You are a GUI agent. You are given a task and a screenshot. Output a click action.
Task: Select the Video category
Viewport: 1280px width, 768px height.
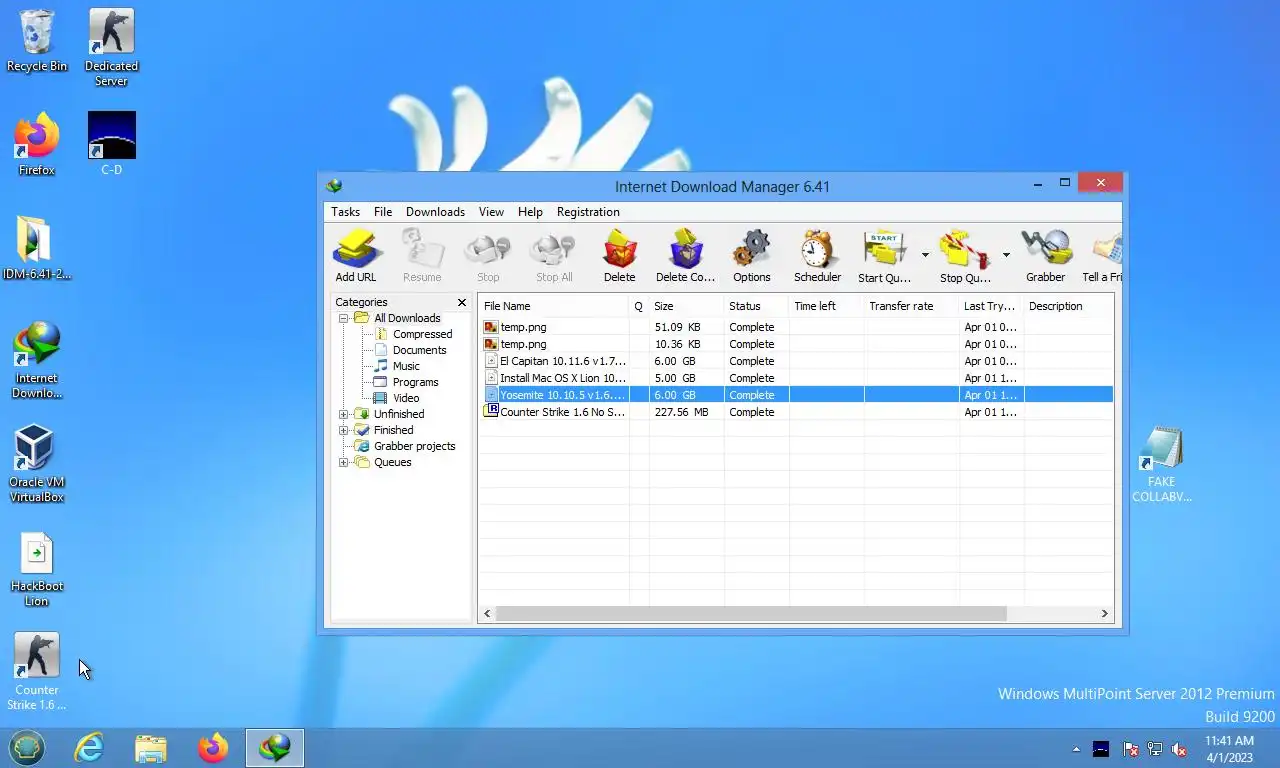(x=406, y=398)
